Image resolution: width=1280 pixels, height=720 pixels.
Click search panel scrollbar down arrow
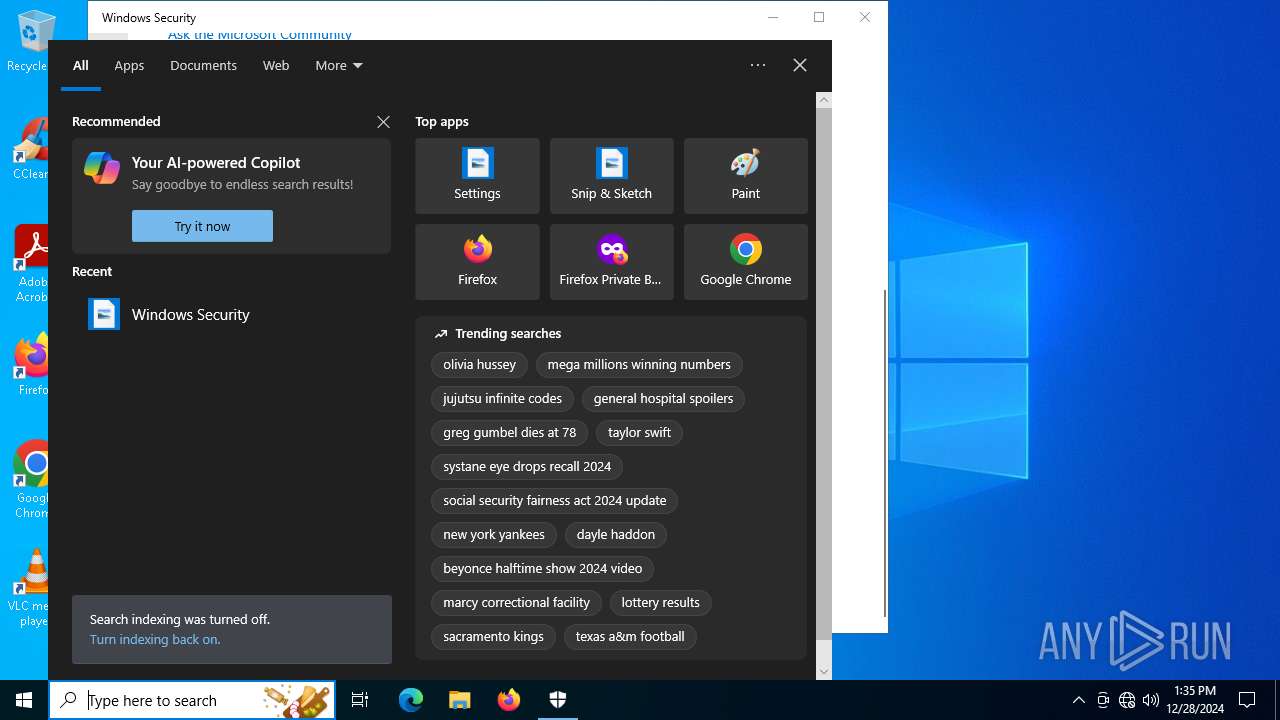pyautogui.click(x=824, y=672)
